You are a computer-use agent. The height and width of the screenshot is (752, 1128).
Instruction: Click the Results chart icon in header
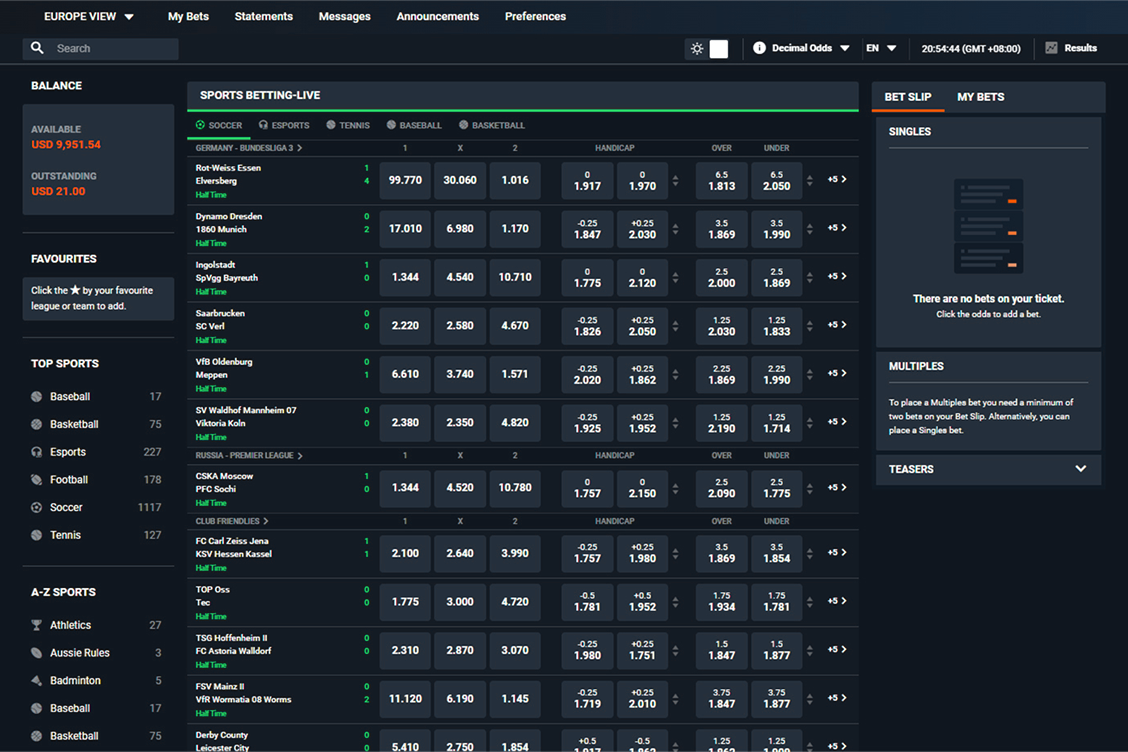pos(1051,48)
